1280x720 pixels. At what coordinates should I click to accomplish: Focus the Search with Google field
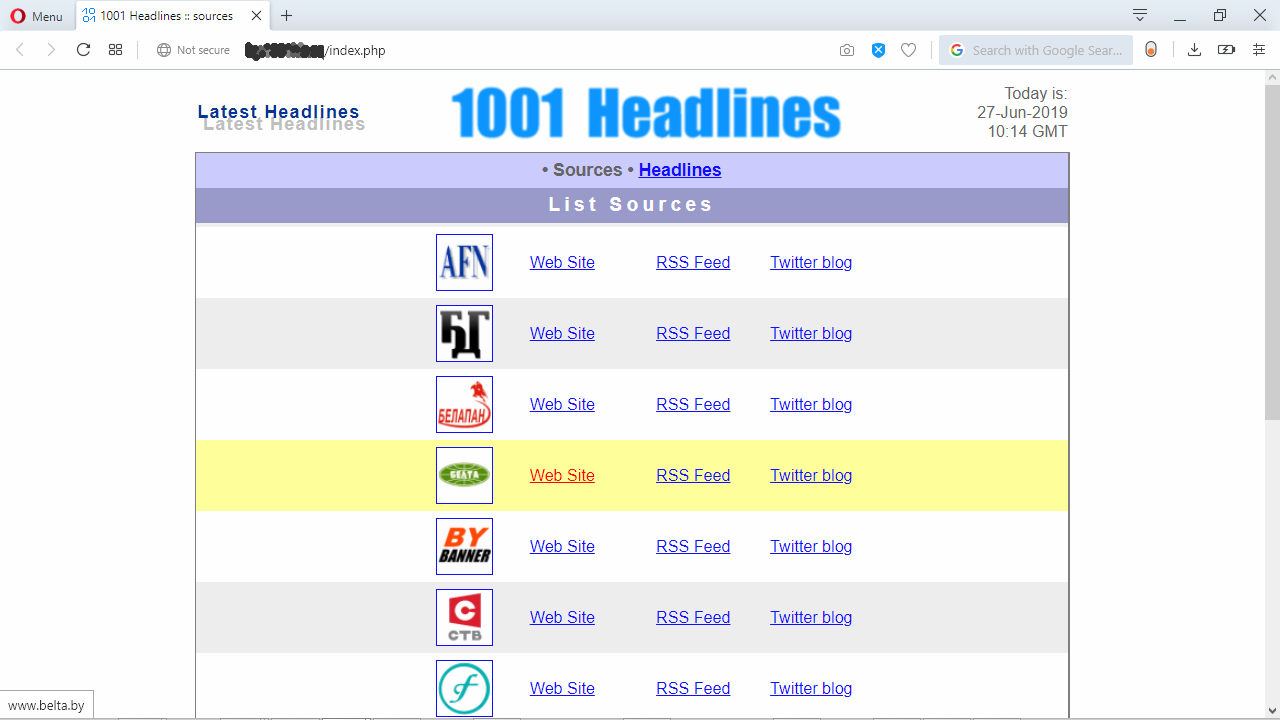click(1036, 50)
